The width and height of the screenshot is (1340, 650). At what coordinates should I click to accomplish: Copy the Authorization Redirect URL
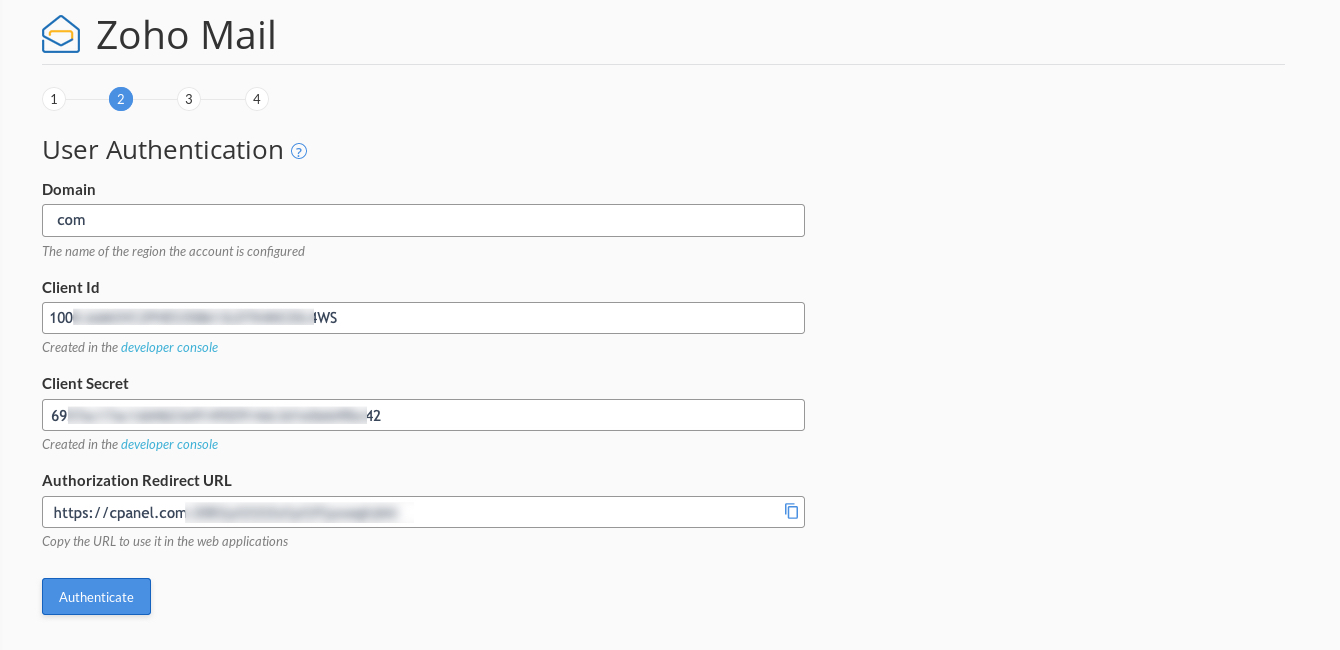tap(791, 511)
